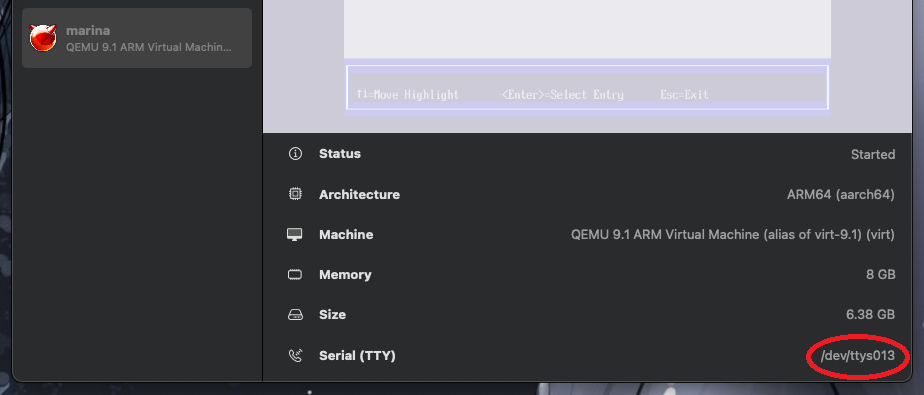
Task: Click the Size hard drive icon
Action: [295, 315]
